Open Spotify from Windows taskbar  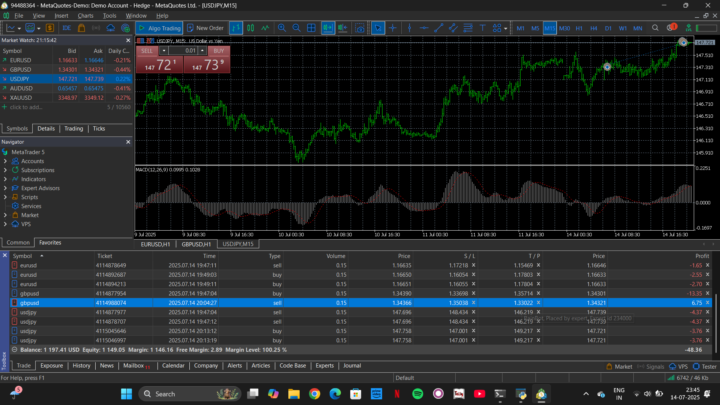click(x=417, y=394)
